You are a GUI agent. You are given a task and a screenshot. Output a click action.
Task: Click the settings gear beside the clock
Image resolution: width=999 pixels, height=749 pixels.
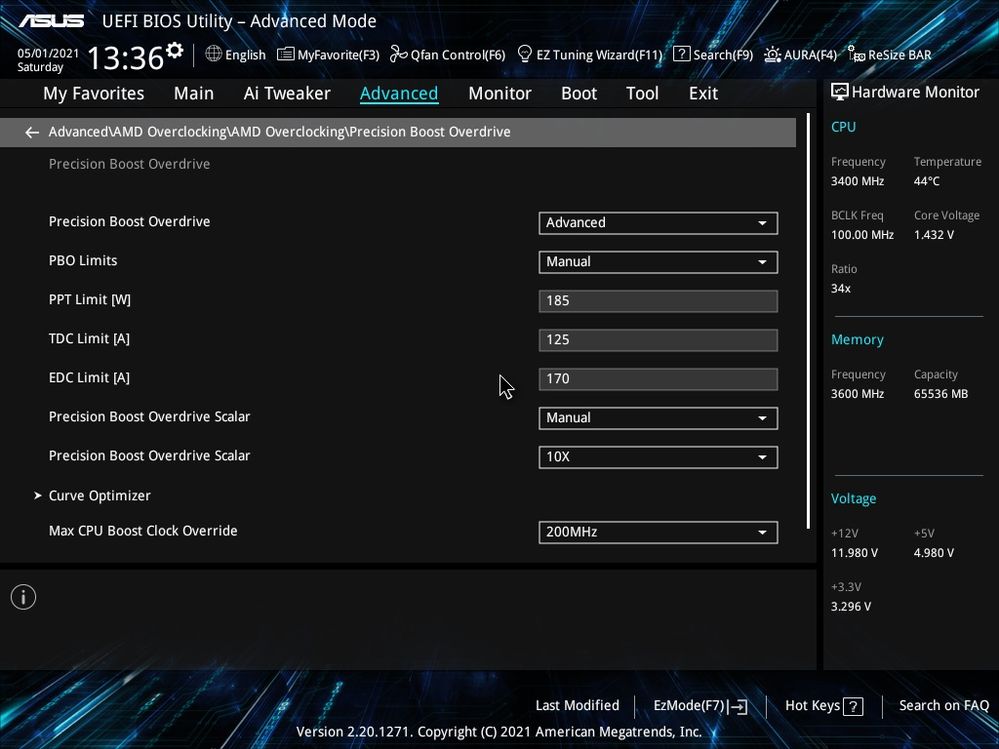[174, 50]
